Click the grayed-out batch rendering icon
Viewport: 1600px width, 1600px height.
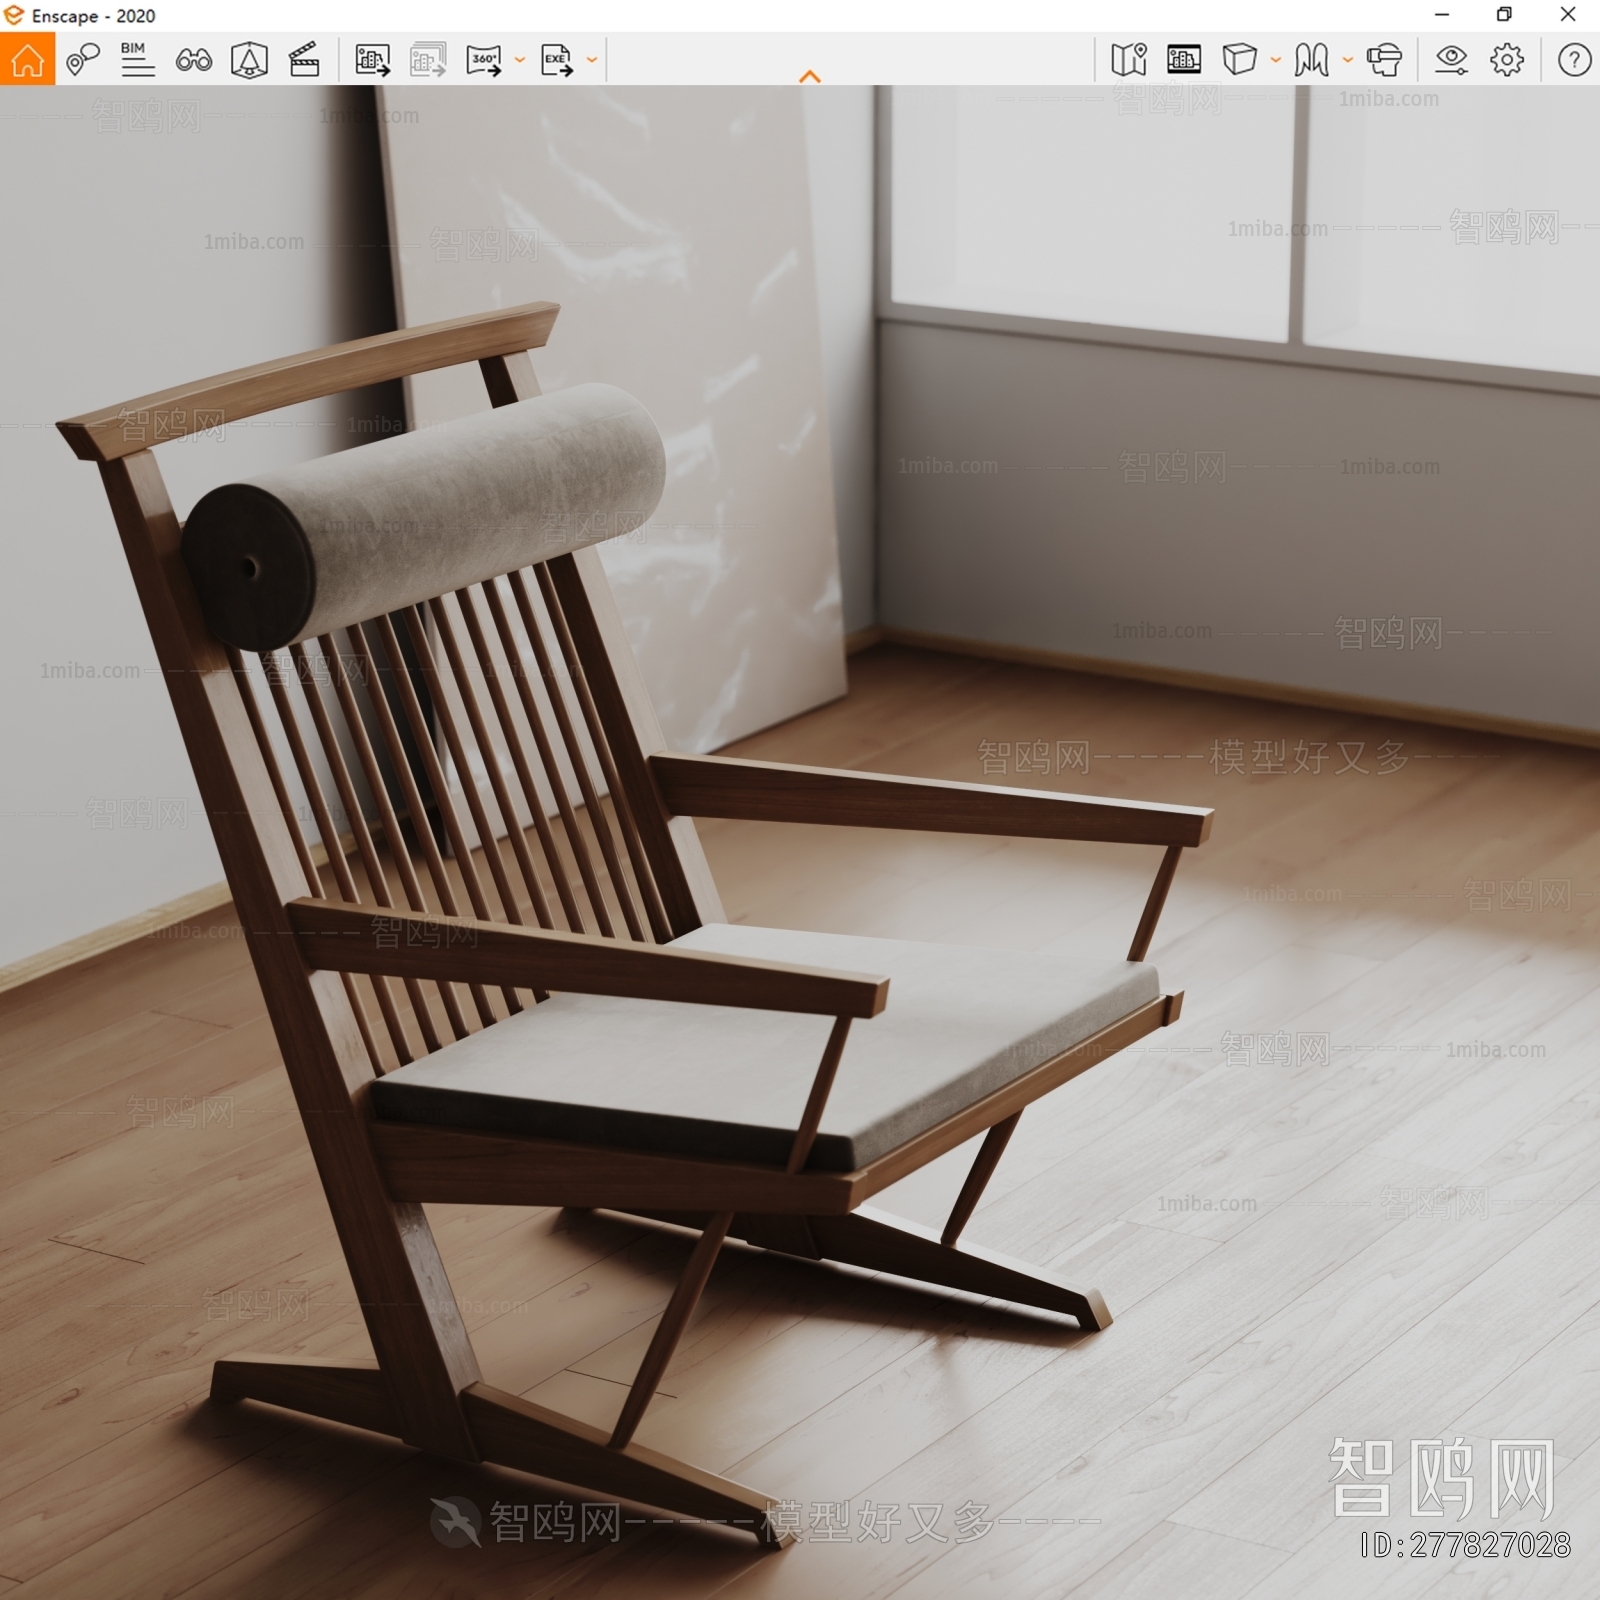428,60
